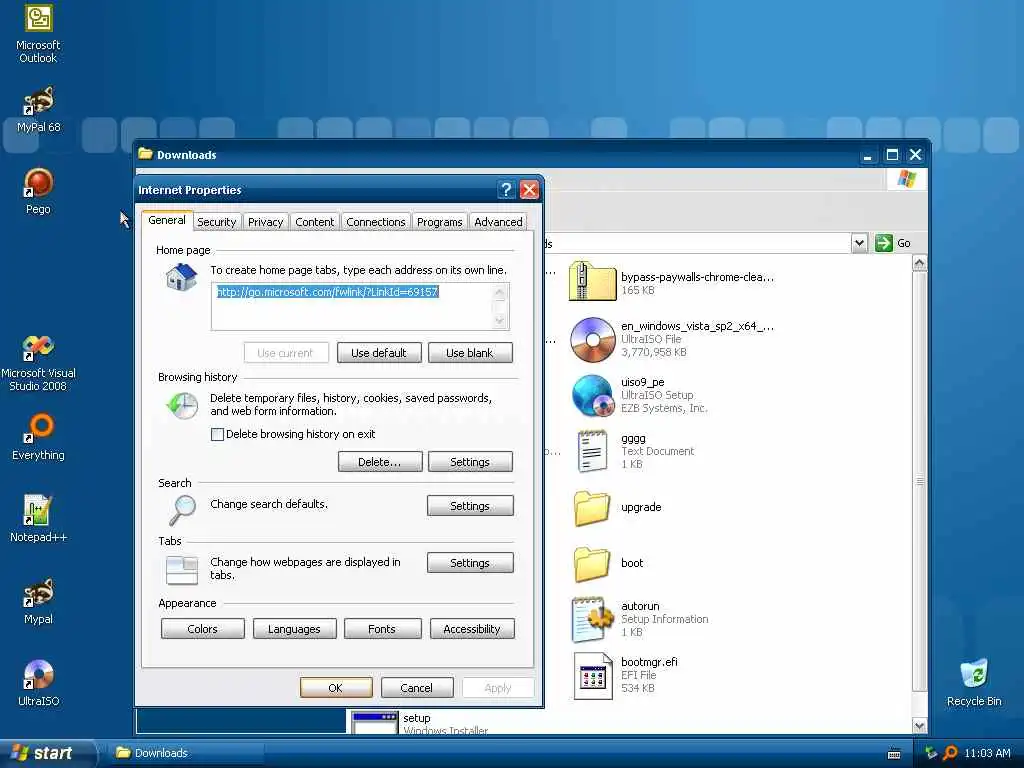Select the bootmgr.efi file icon
1024x768 pixels.
(x=592, y=675)
